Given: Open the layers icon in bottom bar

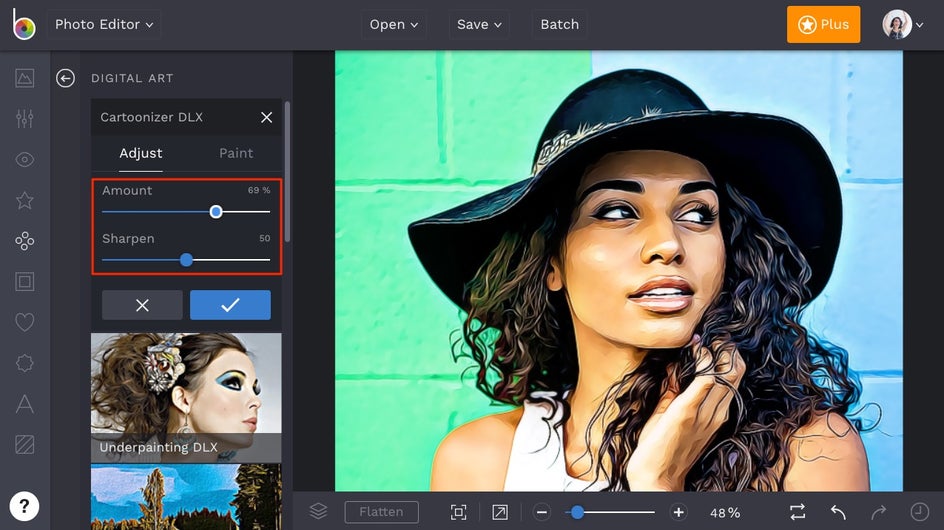Looking at the screenshot, I should click(x=318, y=511).
